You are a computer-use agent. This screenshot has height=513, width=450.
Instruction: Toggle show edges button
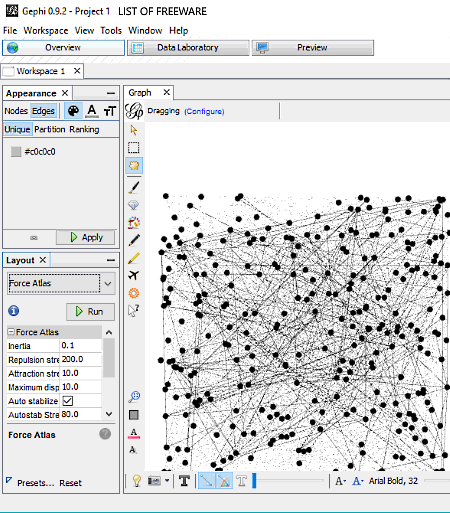point(207,481)
